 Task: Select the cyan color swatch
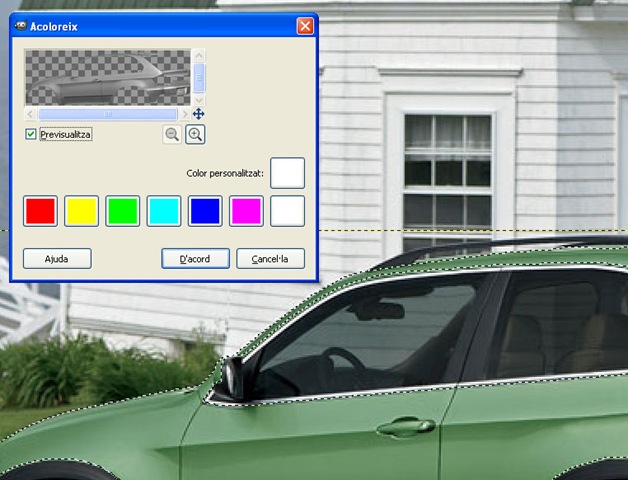164,211
